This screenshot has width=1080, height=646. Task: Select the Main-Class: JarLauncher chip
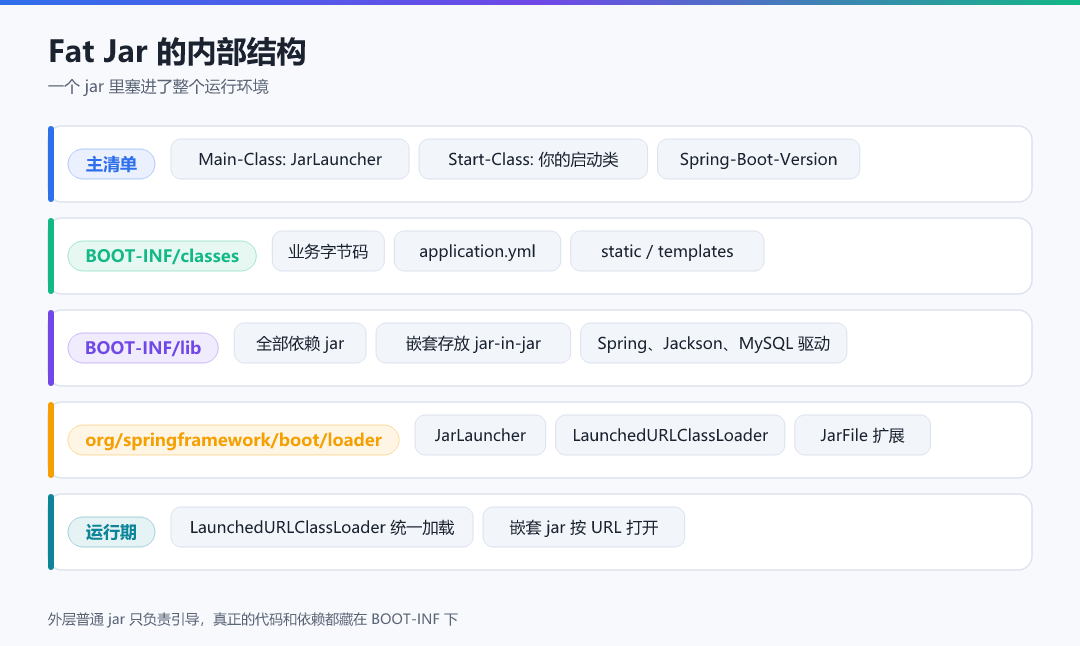[x=290, y=159]
